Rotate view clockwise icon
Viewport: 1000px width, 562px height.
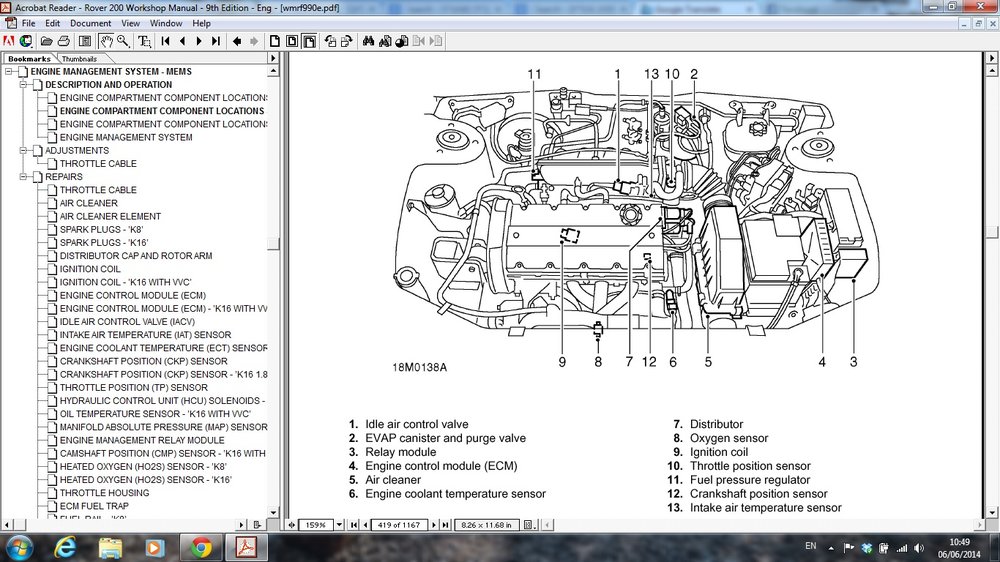[347, 41]
